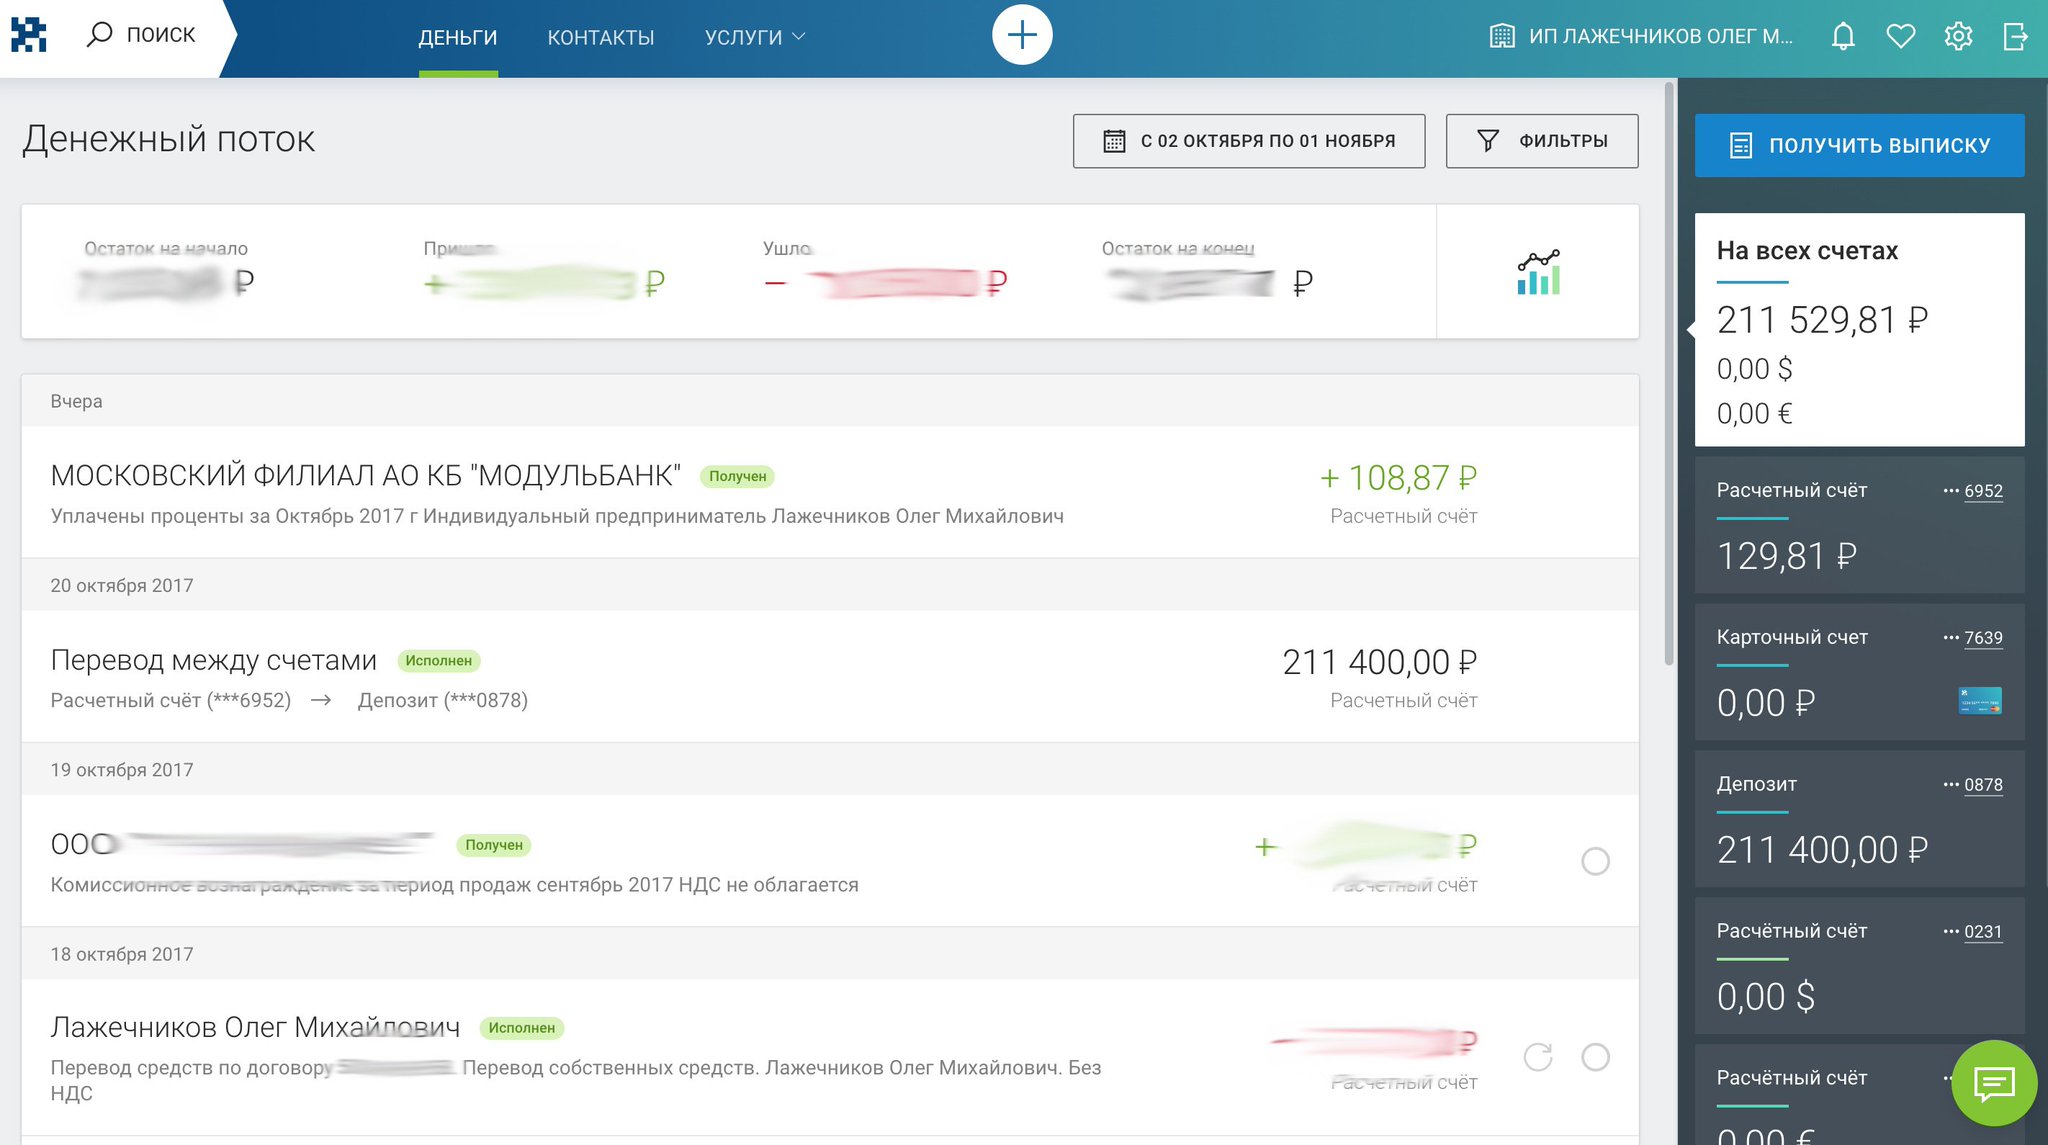
Task: Click the logout exit icon
Action: pyautogui.click(x=2016, y=37)
